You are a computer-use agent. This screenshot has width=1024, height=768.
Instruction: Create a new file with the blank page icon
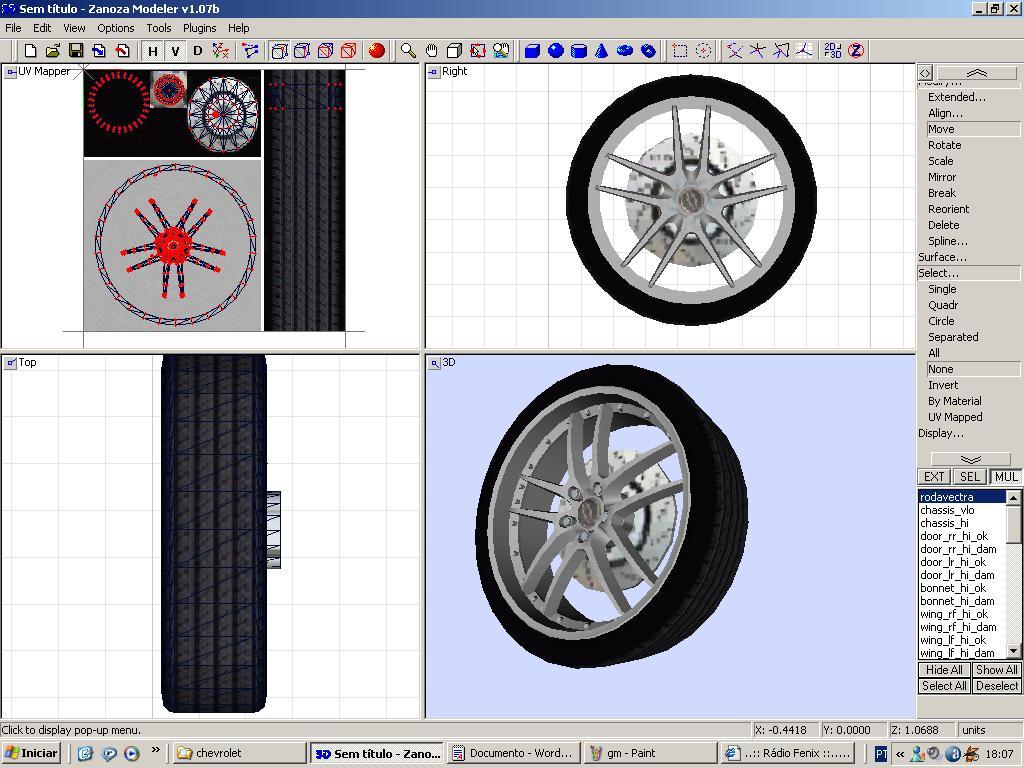30,51
